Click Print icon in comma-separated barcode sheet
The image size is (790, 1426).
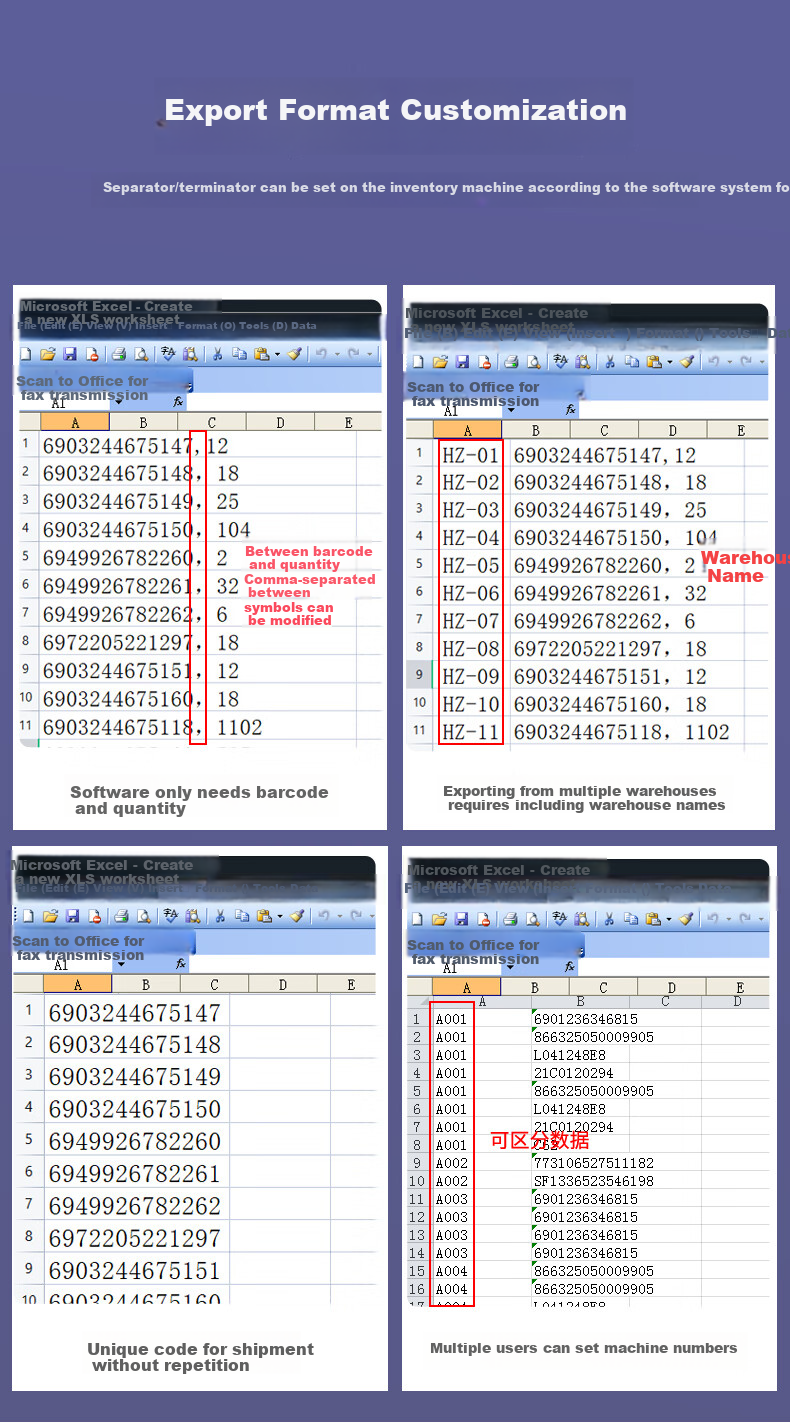coord(118,354)
